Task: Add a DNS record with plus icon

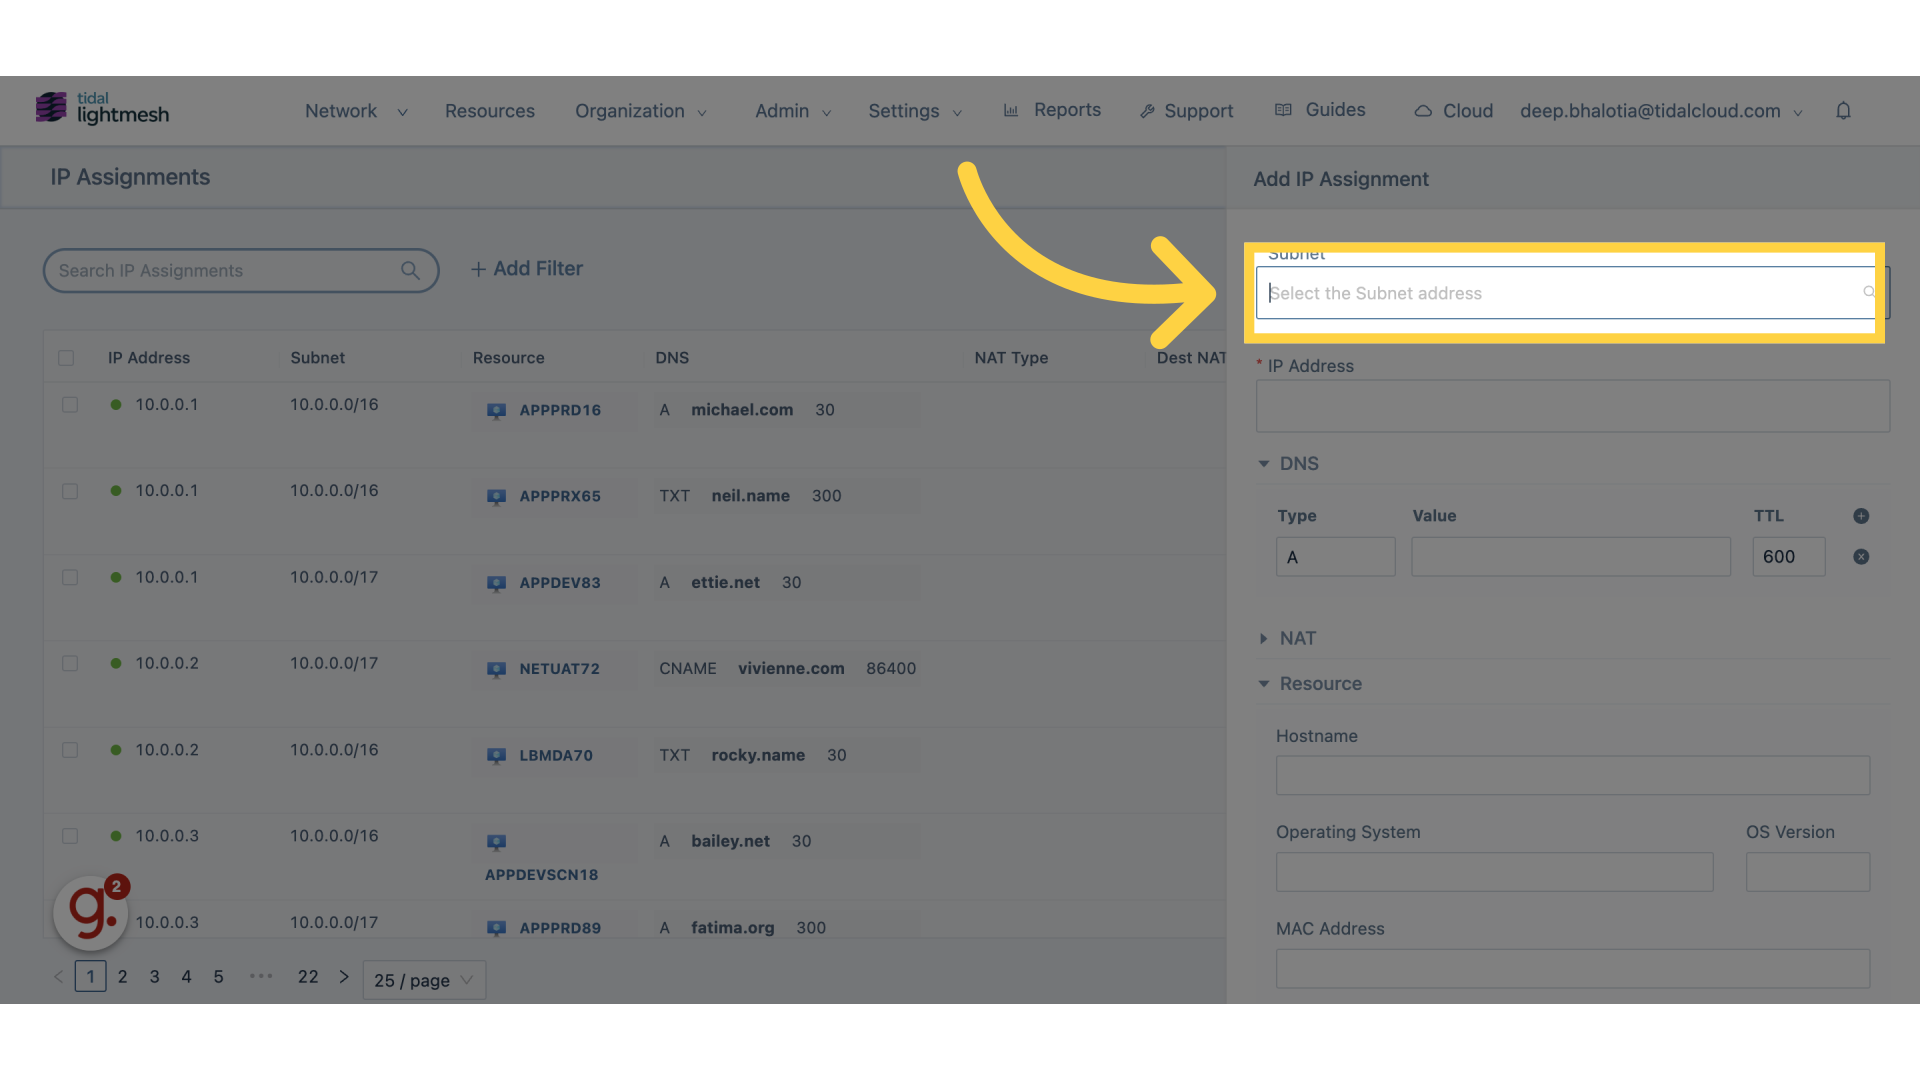Action: pyautogui.click(x=1861, y=516)
